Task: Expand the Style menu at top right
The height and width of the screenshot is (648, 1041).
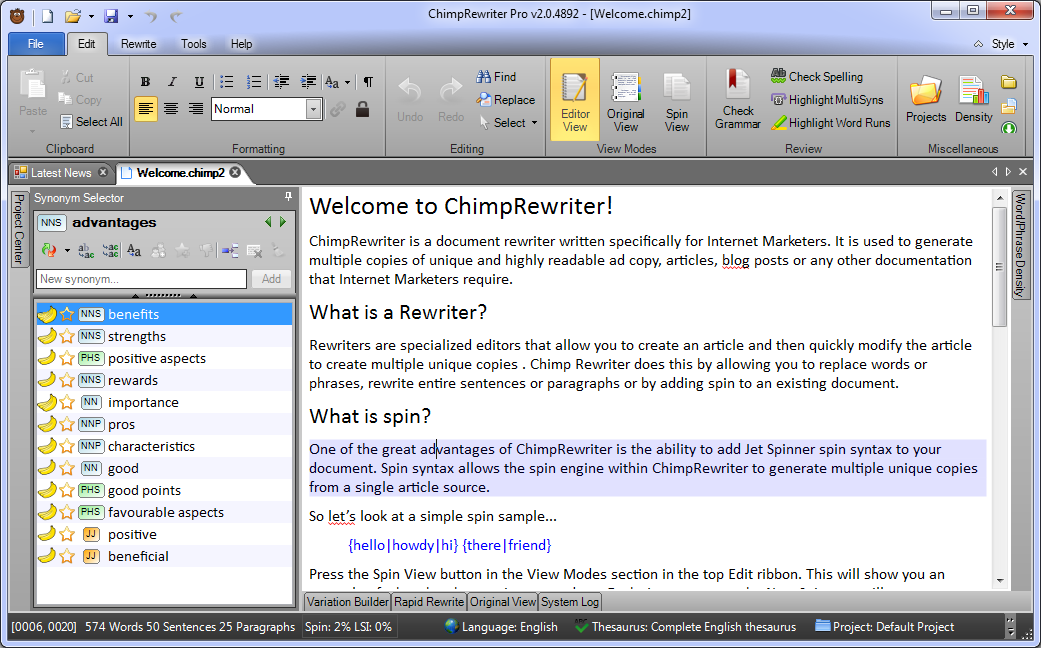Action: 1002,44
